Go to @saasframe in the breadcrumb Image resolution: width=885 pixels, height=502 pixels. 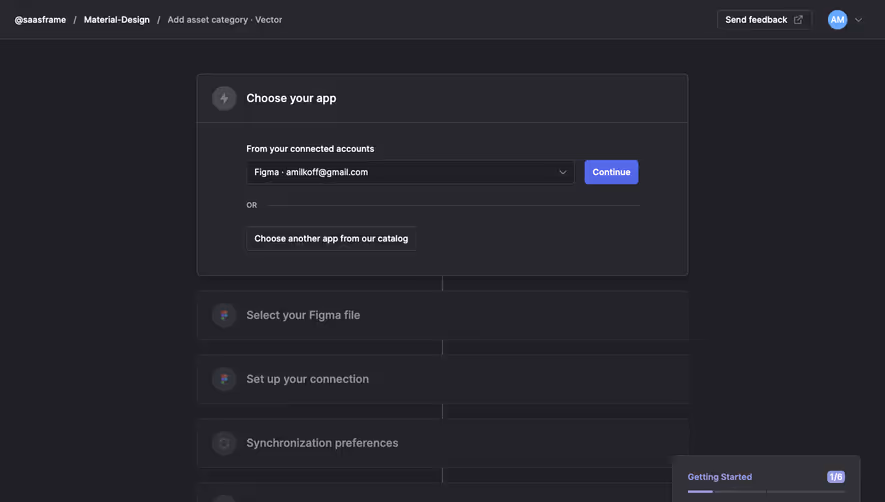[x=40, y=20]
